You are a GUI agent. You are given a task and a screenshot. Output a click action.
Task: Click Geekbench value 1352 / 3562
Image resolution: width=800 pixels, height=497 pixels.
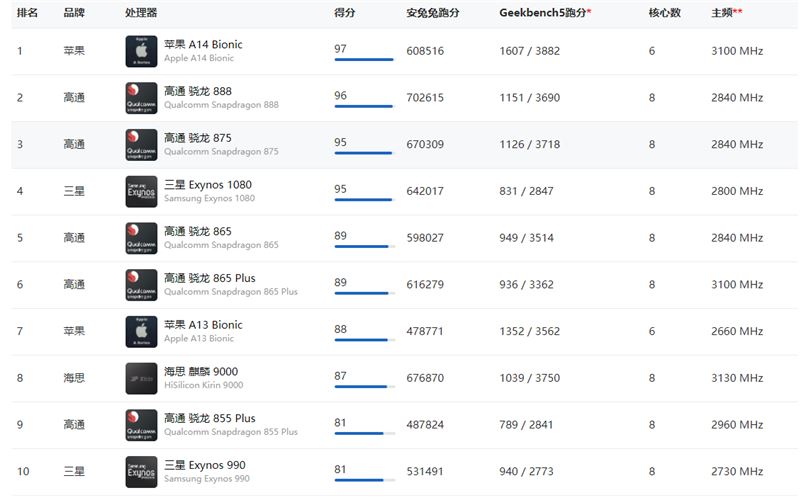click(530, 332)
